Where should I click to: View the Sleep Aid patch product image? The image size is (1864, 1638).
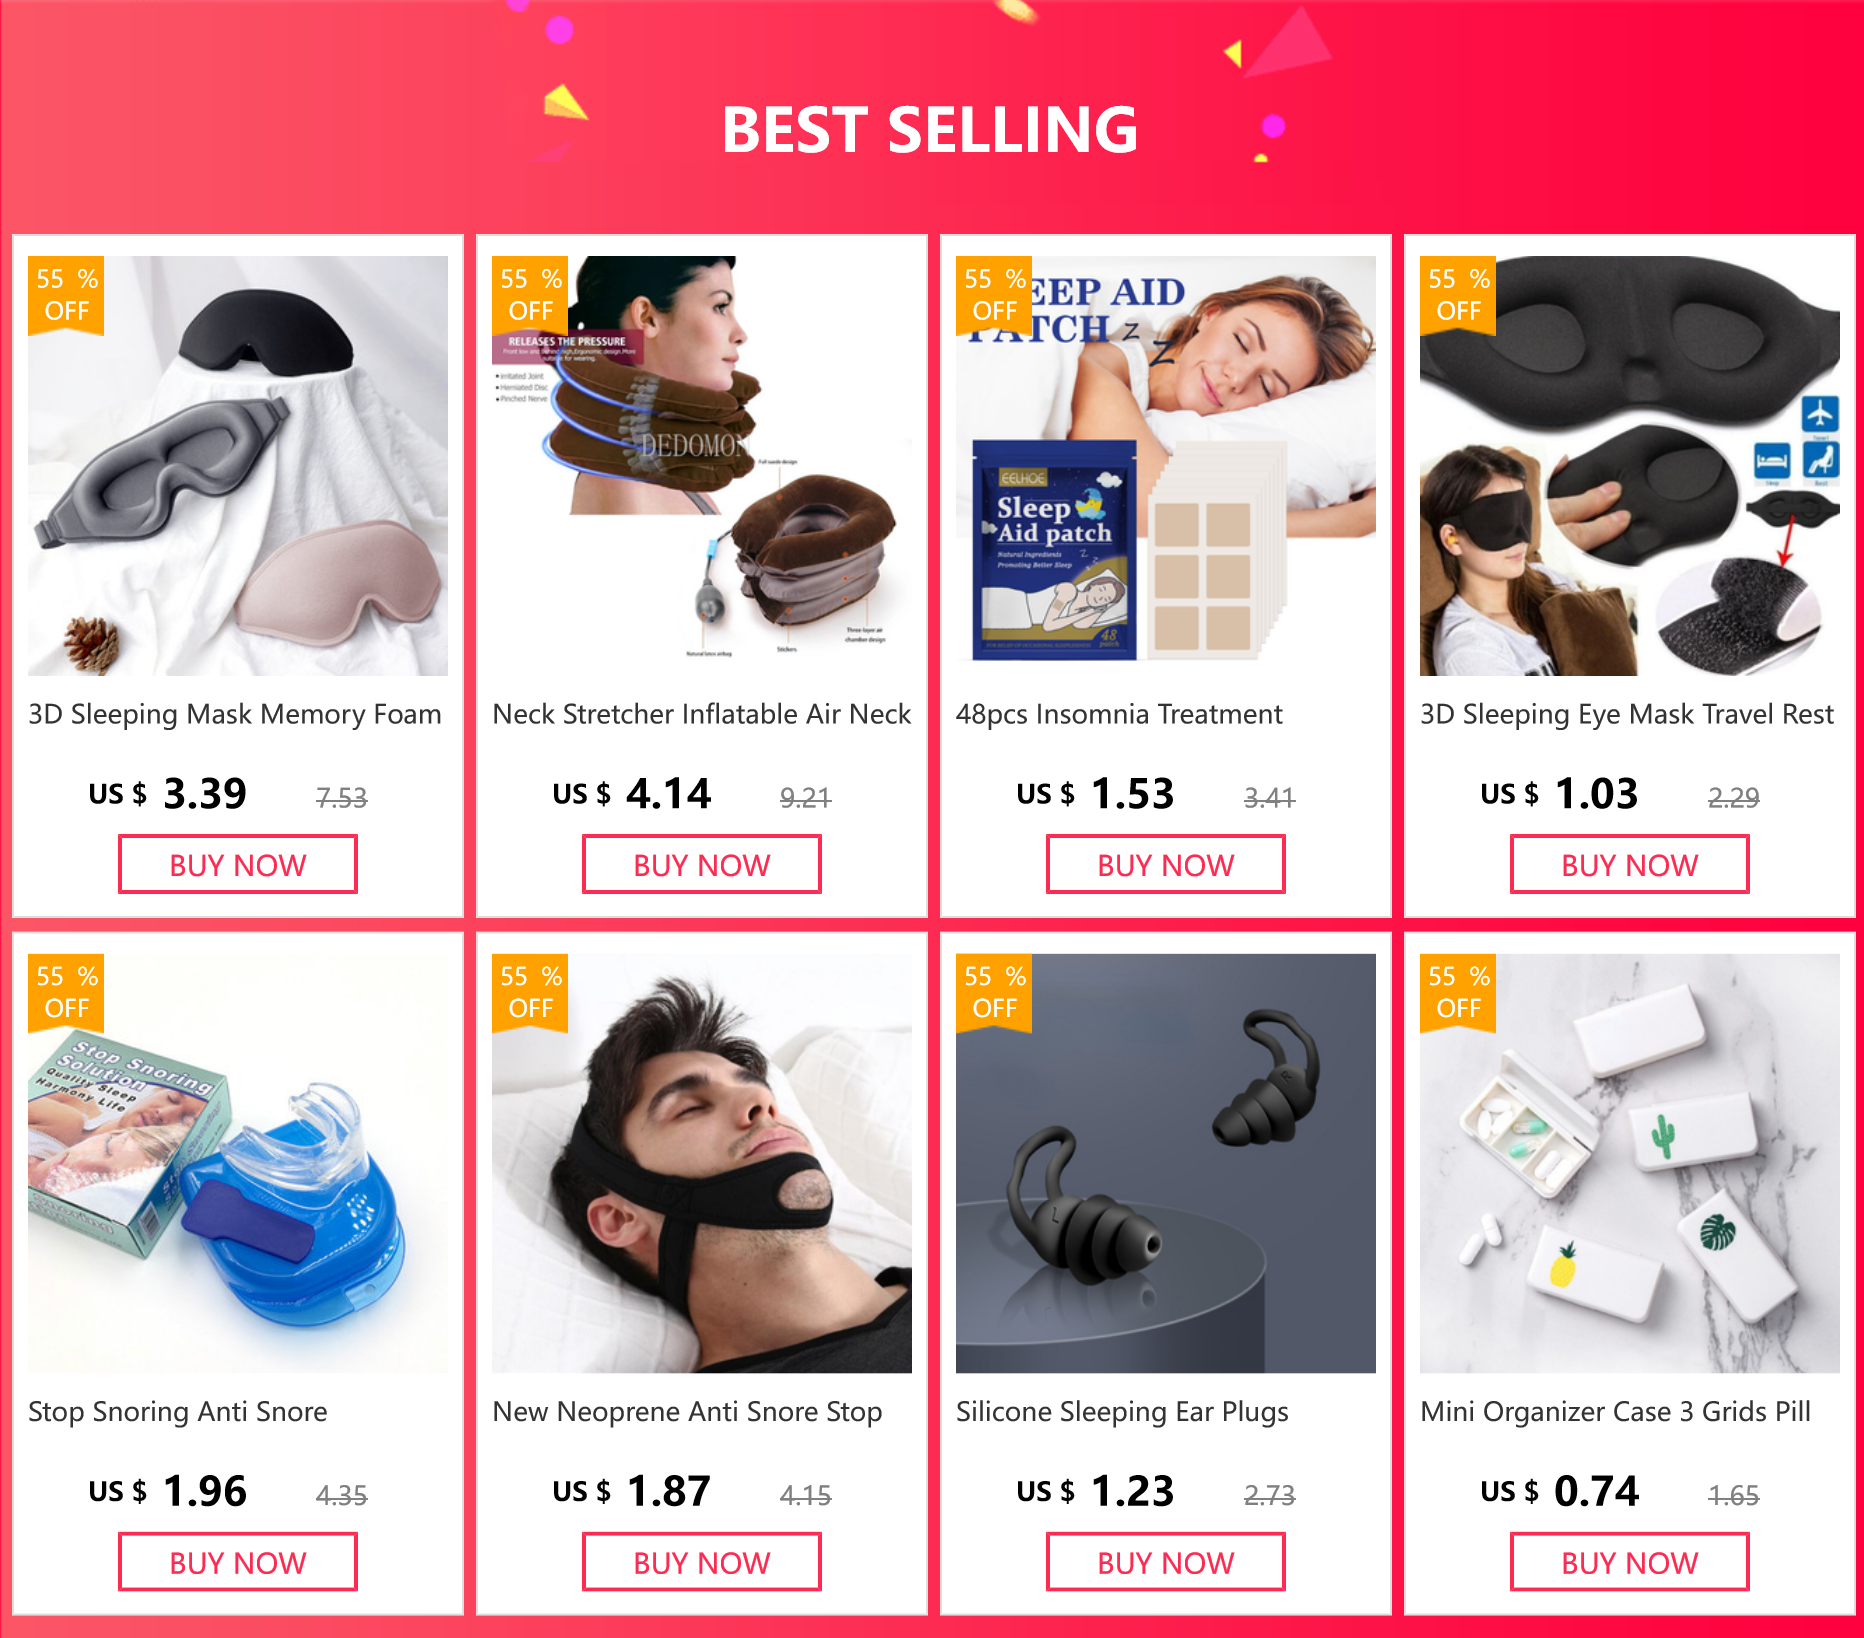[1166, 466]
